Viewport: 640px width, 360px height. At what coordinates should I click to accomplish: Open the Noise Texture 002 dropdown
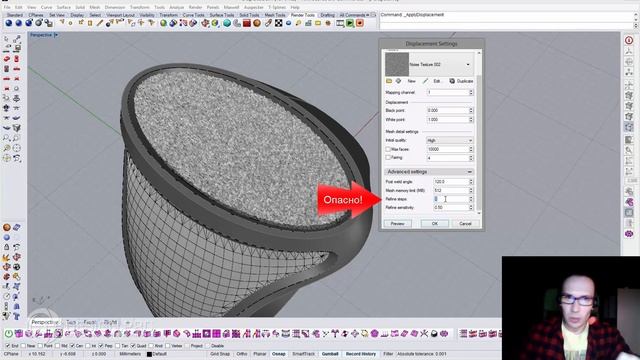(468, 64)
